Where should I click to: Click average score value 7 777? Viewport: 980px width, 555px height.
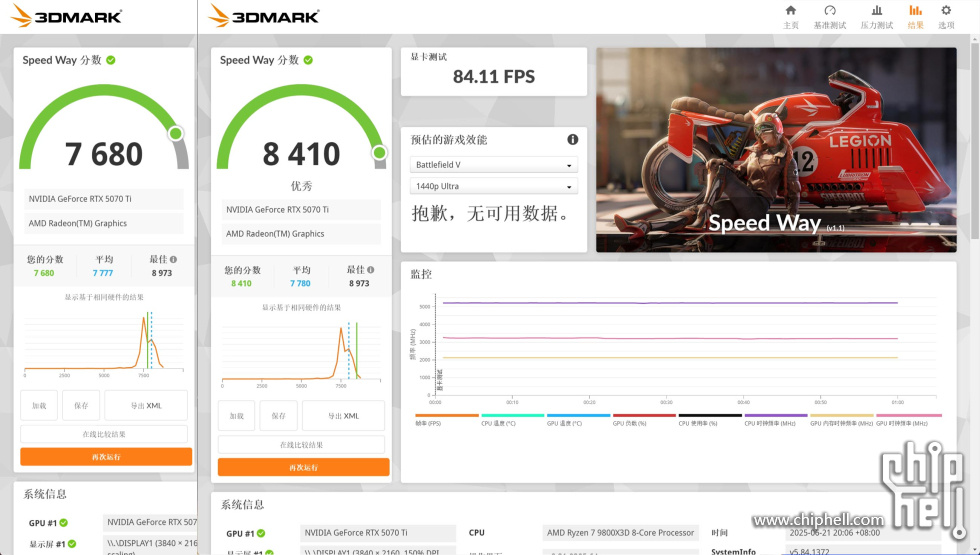102,273
